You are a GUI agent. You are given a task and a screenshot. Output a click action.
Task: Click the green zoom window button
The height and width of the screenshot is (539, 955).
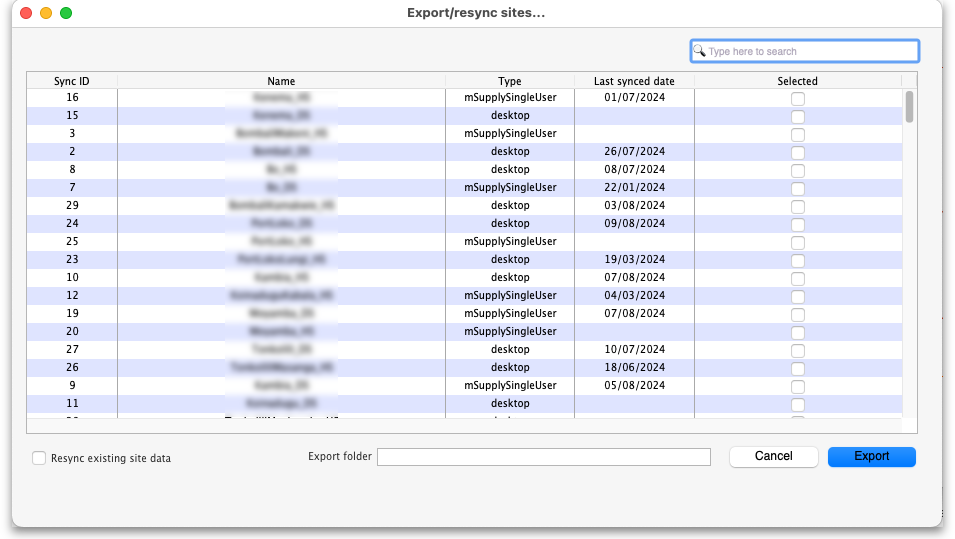pyautogui.click(x=66, y=13)
